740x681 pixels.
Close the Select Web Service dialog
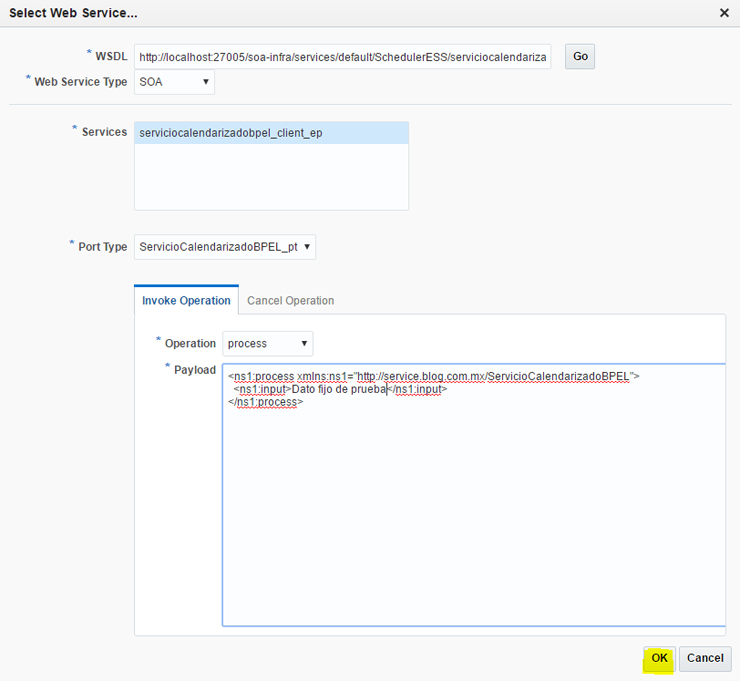pyautogui.click(x=724, y=13)
